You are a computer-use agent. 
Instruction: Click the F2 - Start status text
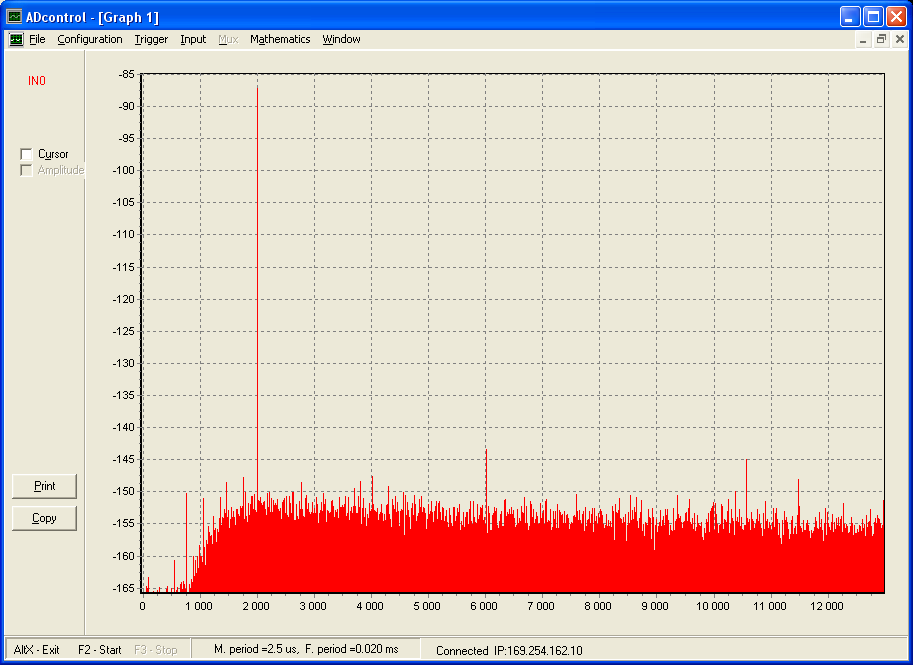tap(100, 650)
